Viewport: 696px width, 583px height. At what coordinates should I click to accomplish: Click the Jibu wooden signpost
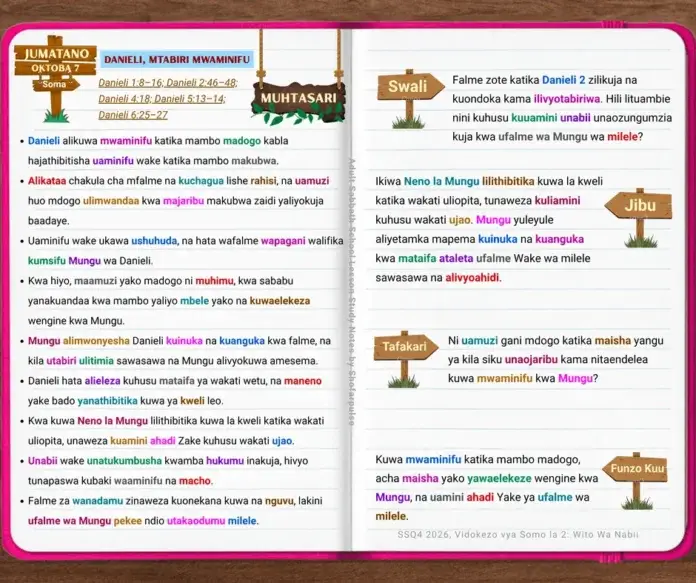click(x=639, y=217)
